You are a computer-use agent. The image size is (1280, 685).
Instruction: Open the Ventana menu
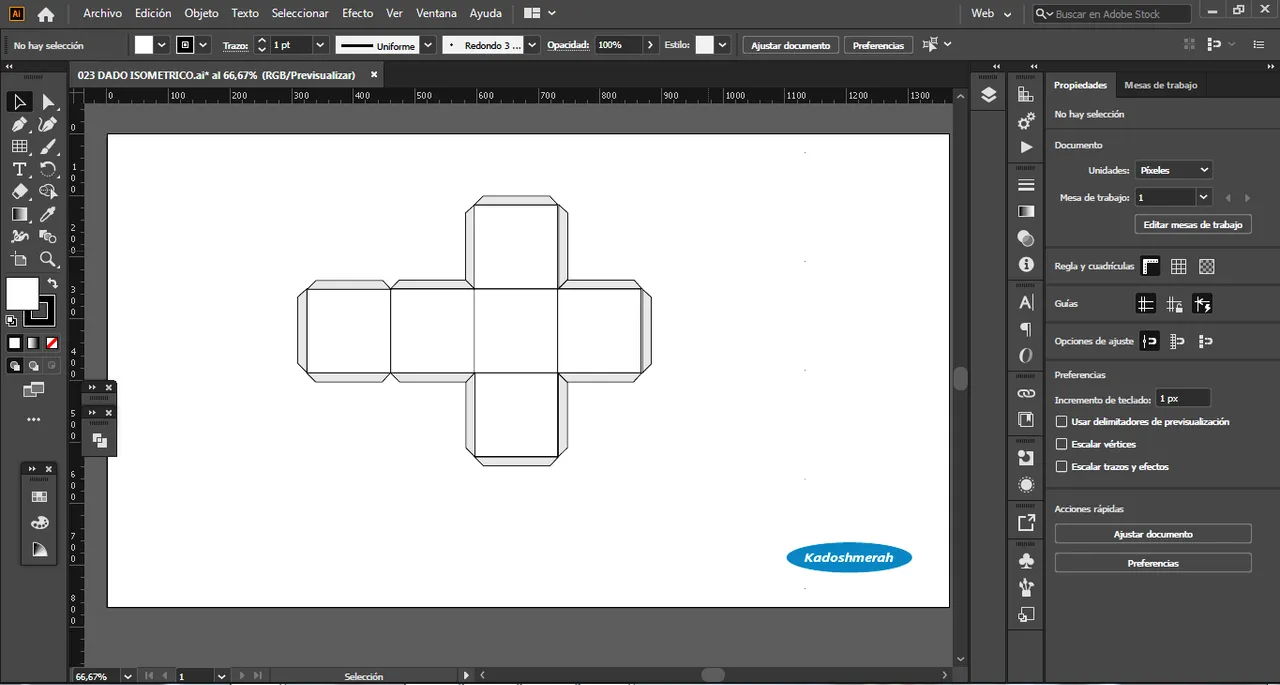point(436,14)
